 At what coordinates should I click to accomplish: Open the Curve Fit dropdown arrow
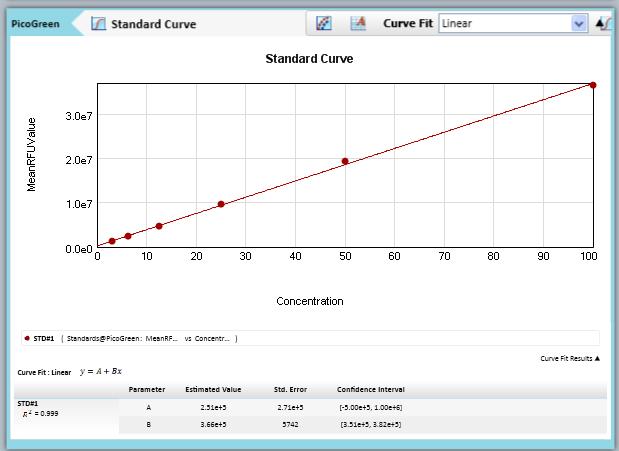578,23
